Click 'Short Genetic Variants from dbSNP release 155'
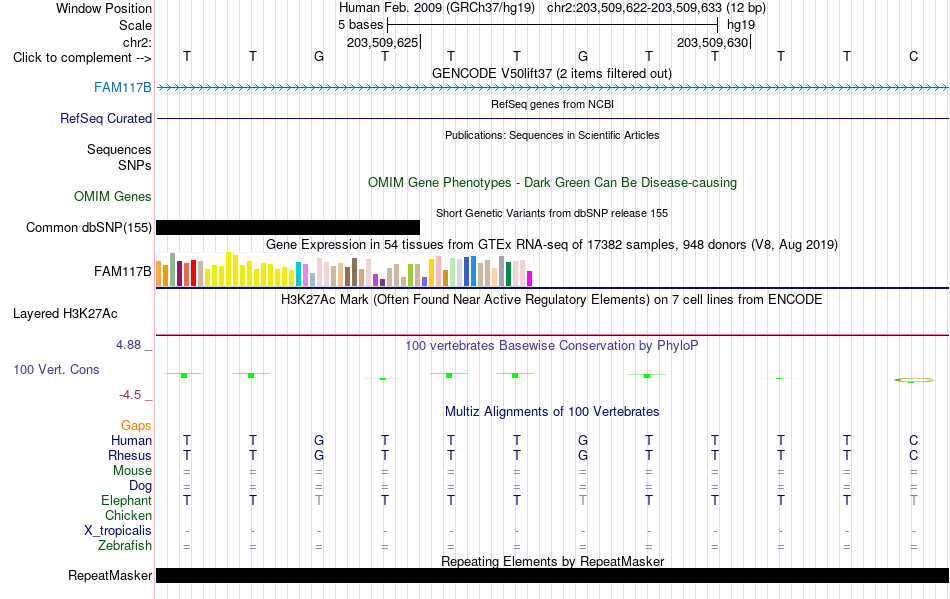950x599 pixels. pos(552,213)
